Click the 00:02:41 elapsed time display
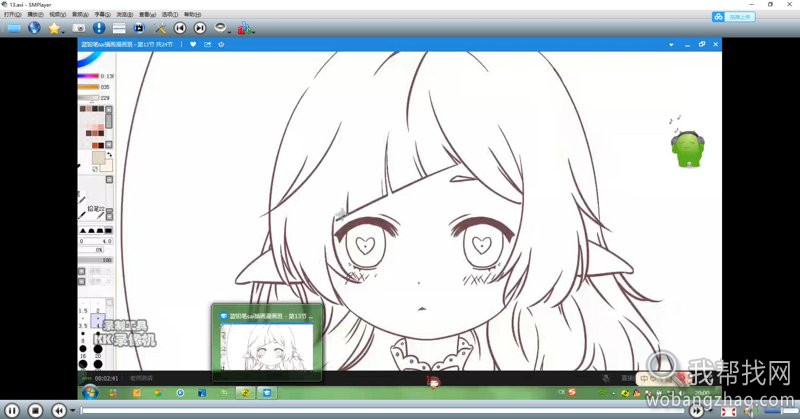The image size is (800, 419). [x=106, y=378]
